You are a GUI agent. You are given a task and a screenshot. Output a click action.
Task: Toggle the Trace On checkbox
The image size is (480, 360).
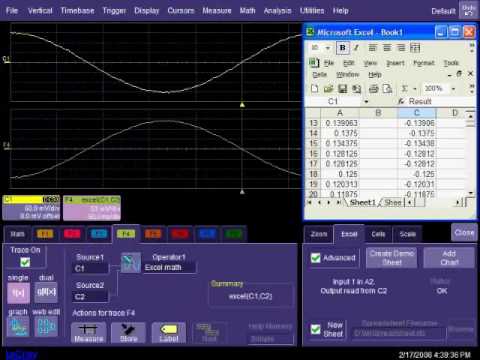click(25, 262)
